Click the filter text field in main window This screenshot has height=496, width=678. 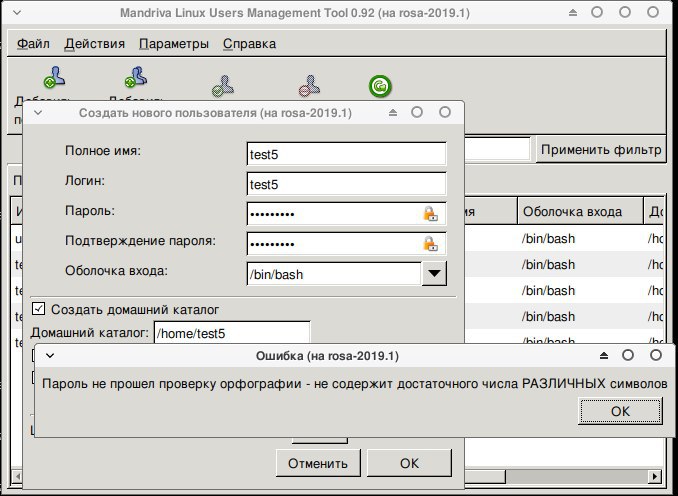click(497, 150)
